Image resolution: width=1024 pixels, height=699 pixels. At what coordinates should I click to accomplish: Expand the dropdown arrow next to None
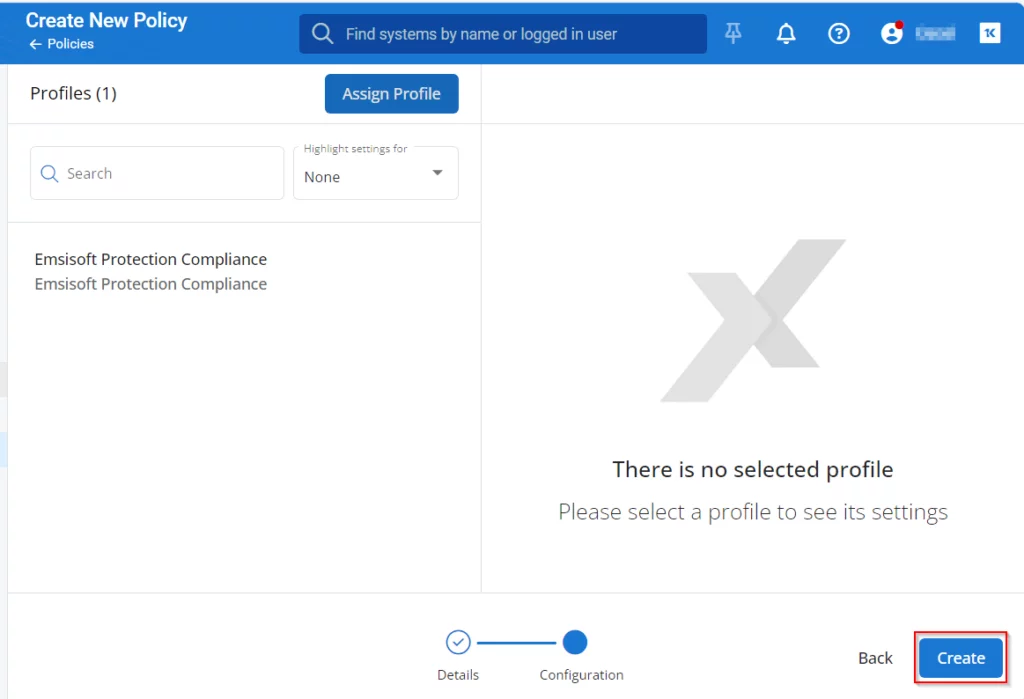437,173
